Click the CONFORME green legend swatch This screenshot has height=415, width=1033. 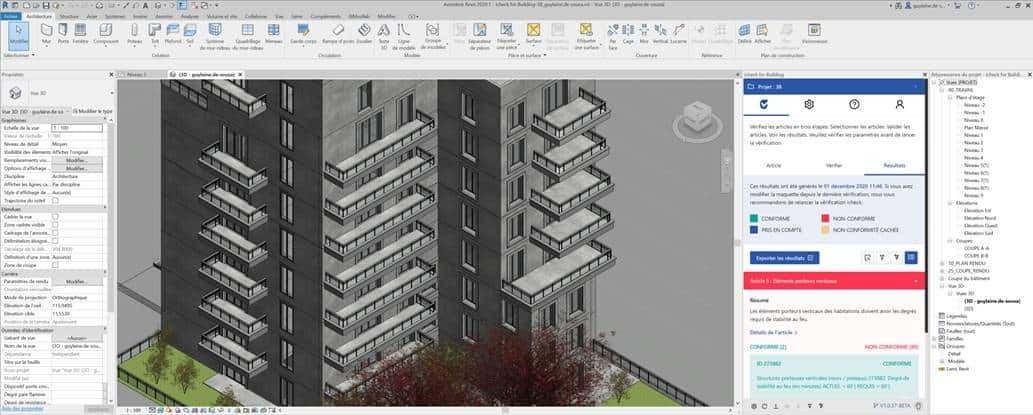(x=754, y=218)
